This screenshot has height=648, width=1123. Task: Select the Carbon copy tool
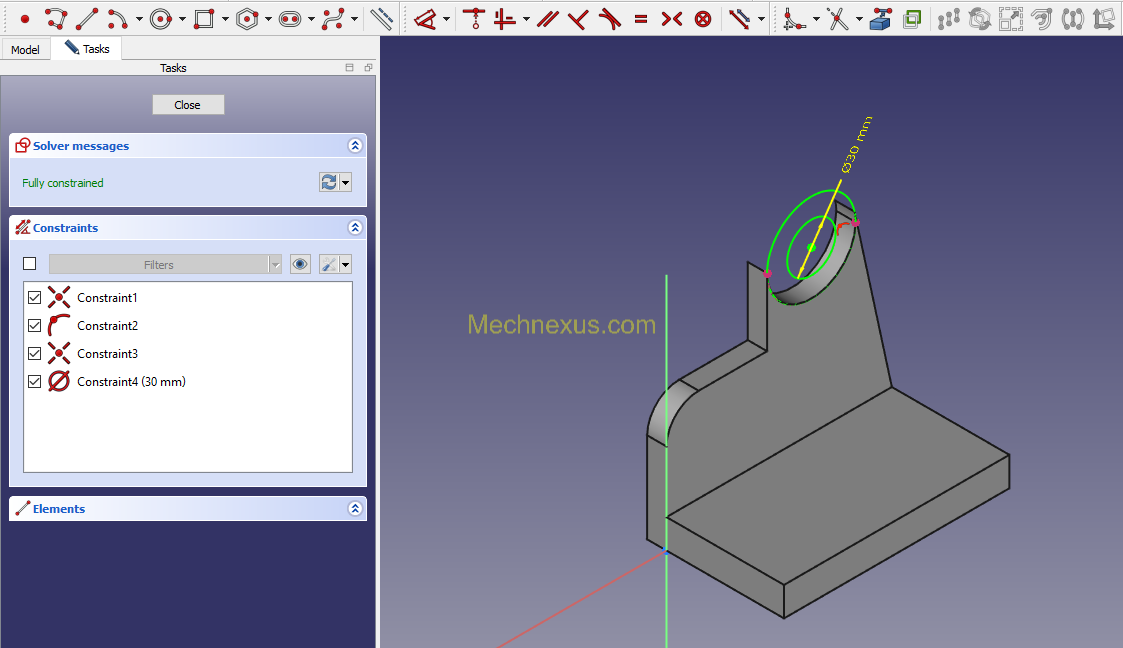click(912, 19)
